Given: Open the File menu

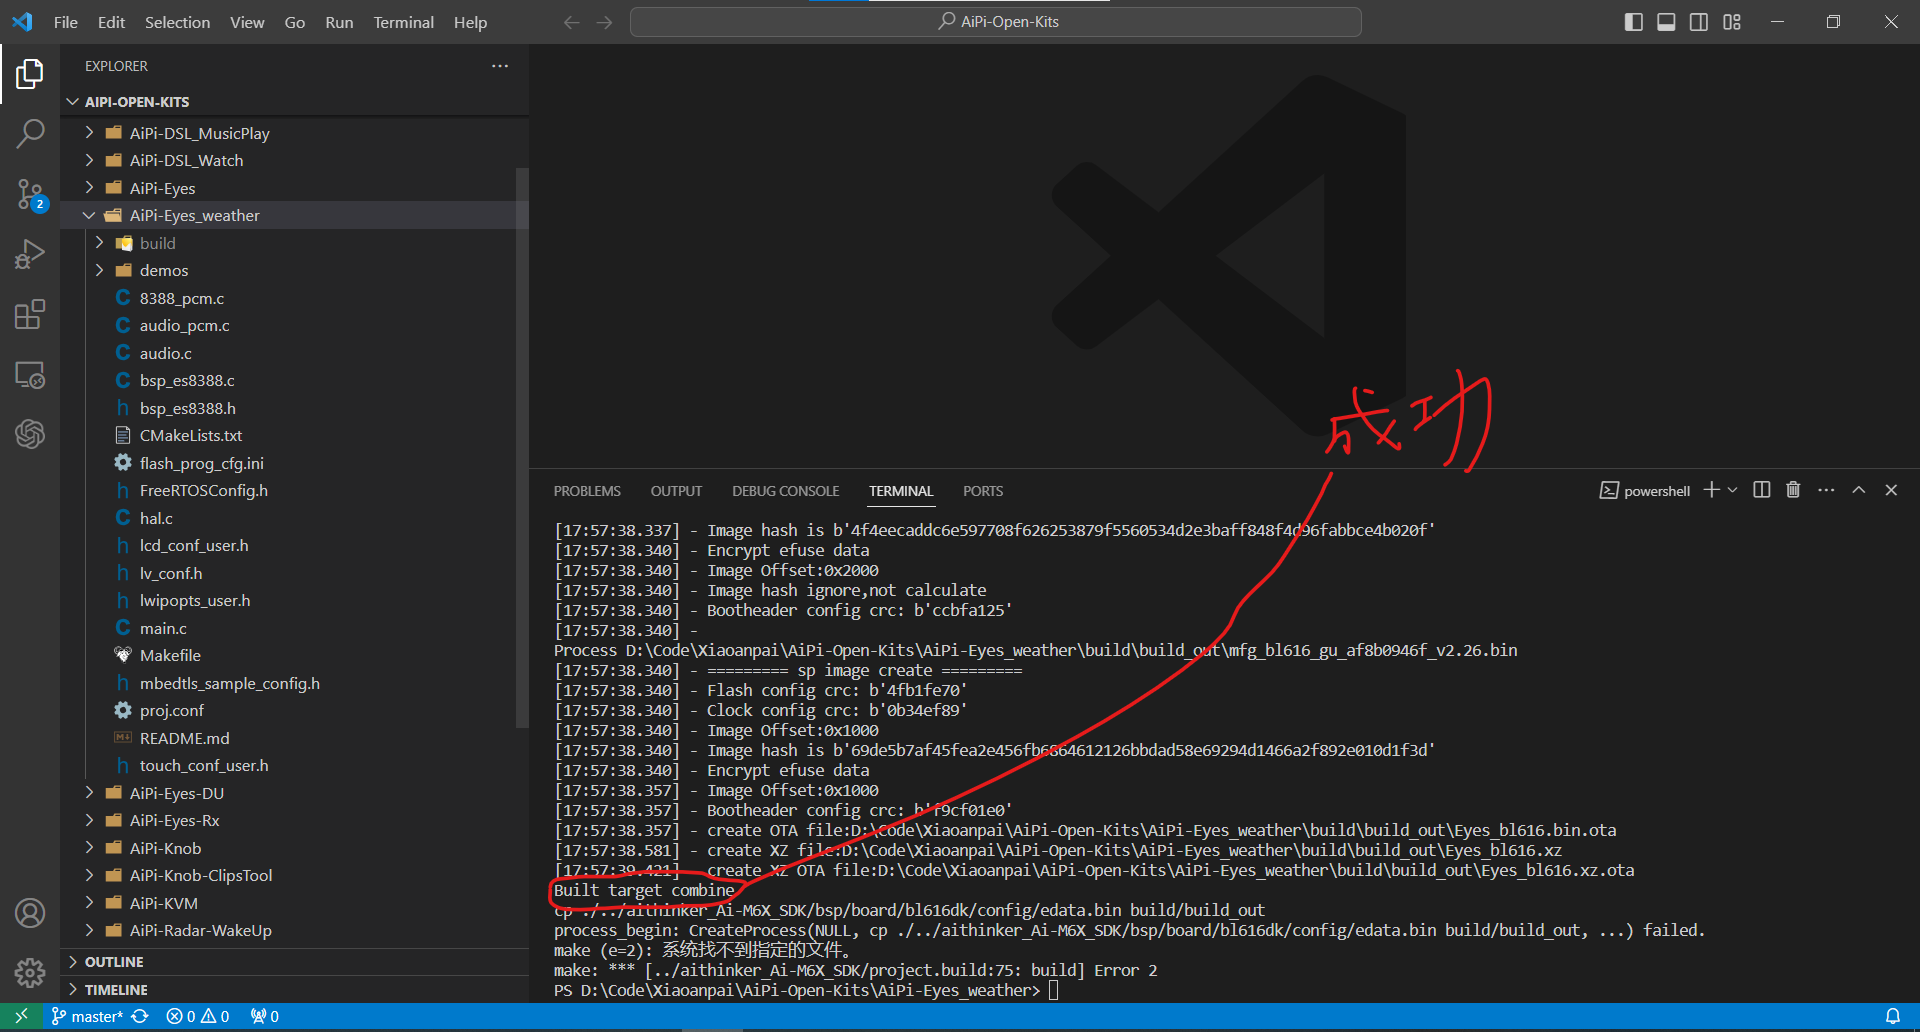Looking at the screenshot, I should tap(66, 22).
